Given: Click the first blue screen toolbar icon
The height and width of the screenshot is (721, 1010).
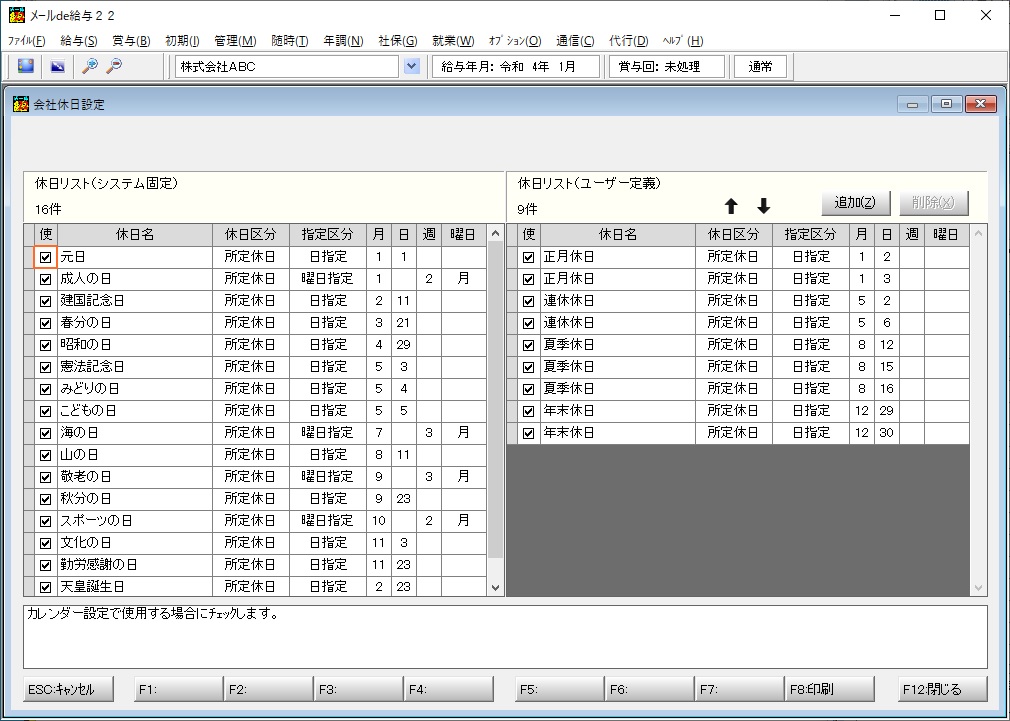Looking at the screenshot, I should click(x=26, y=66).
